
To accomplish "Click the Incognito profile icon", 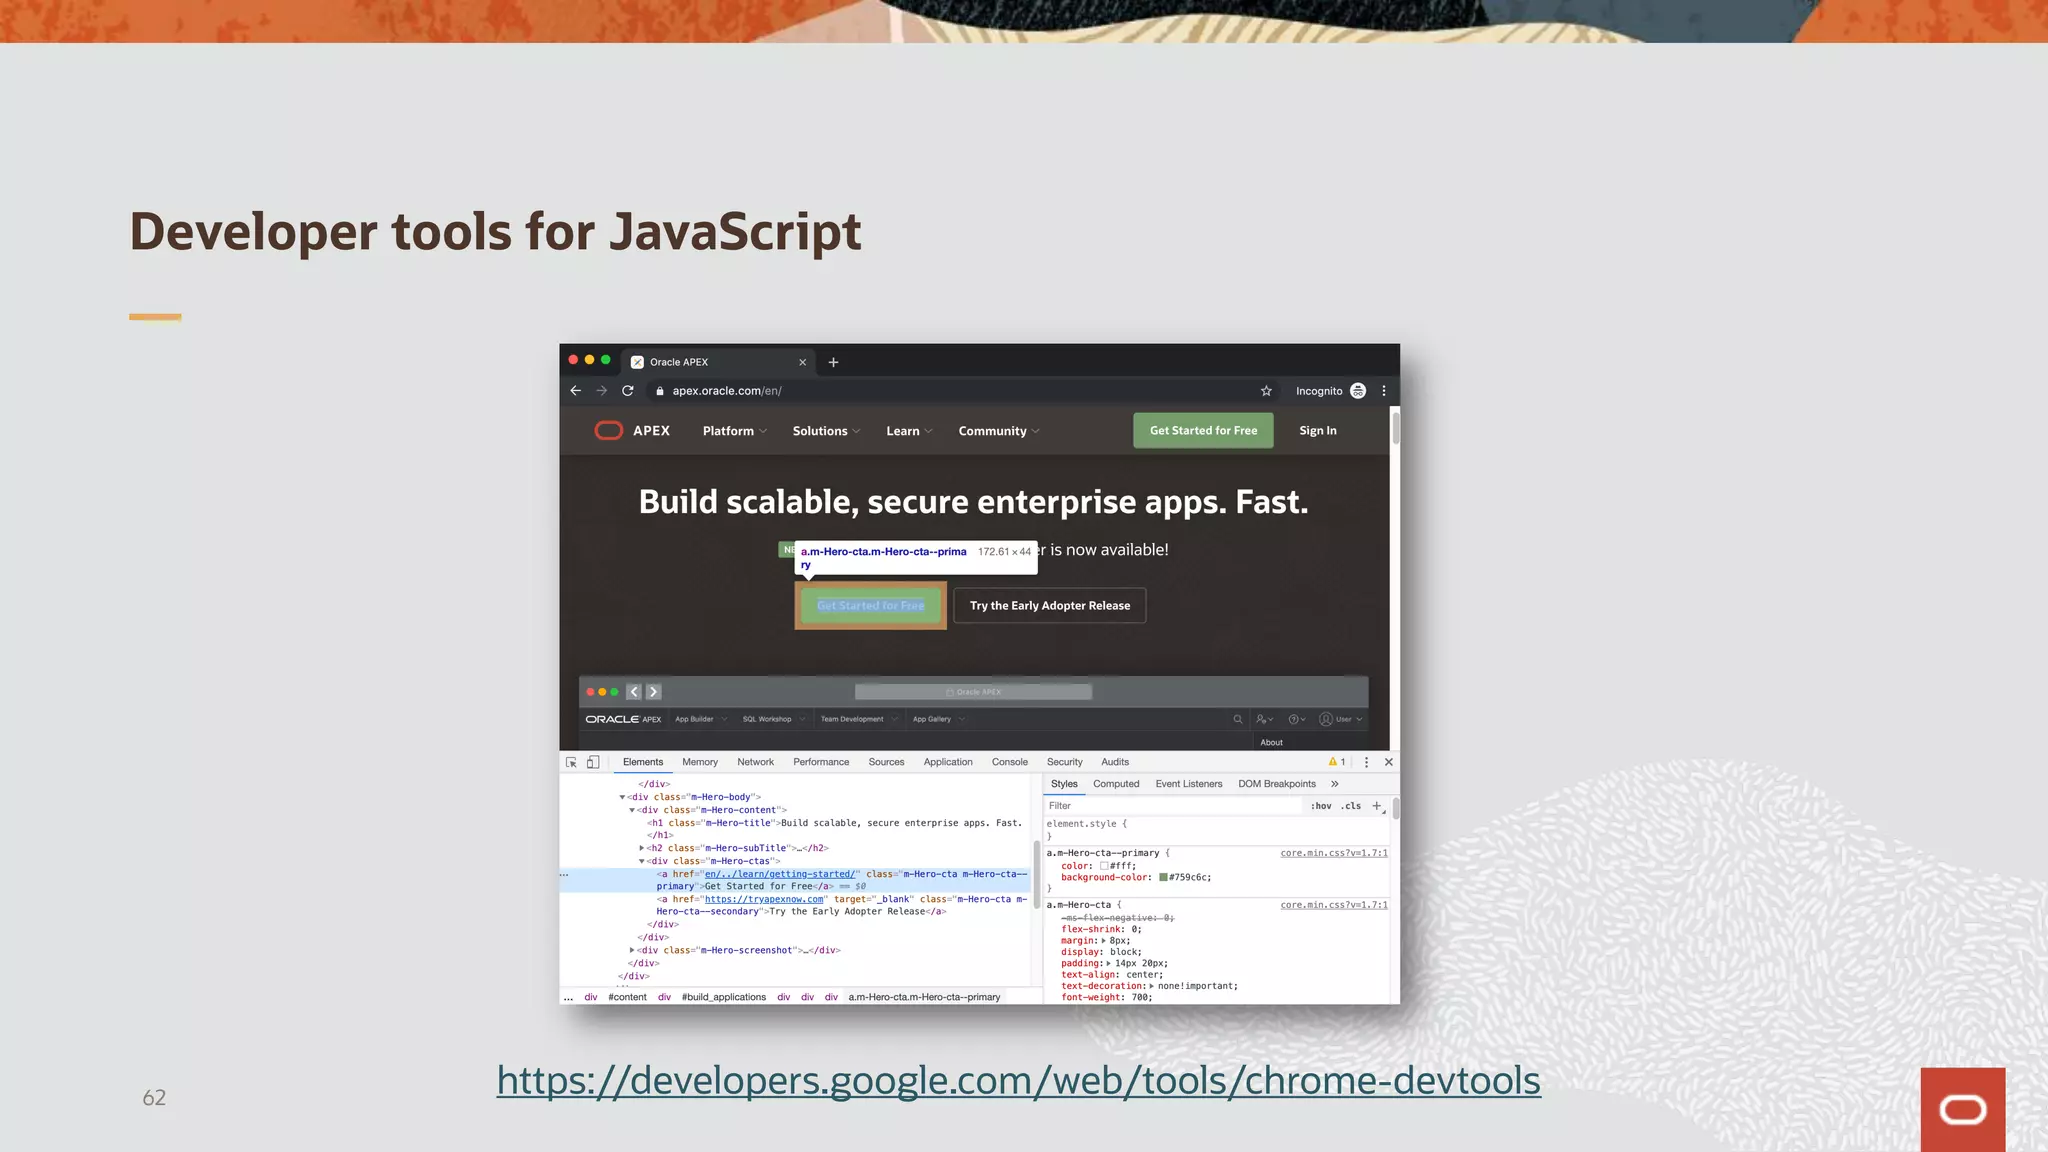I will pyautogui.click(x=1358, y=391).
